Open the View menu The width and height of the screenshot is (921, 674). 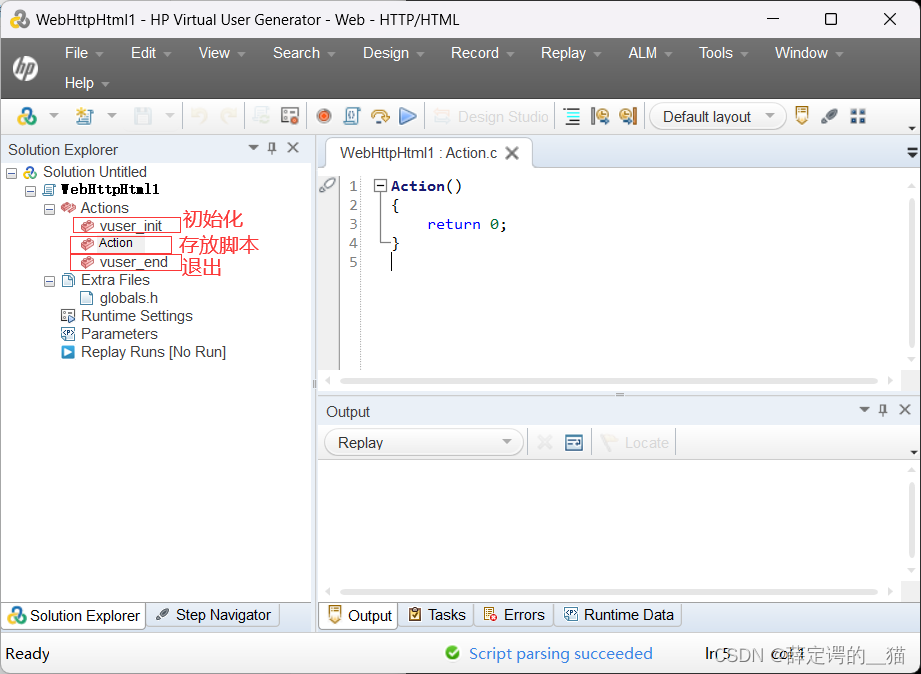coord(221,53)
